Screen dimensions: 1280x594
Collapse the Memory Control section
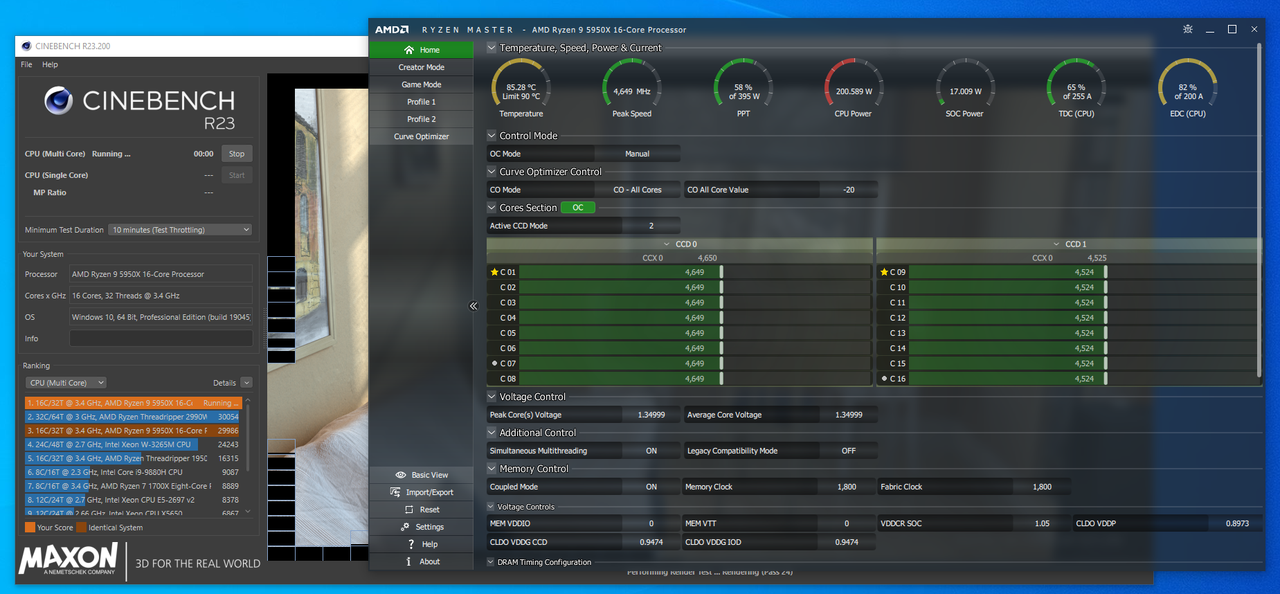(x=491, y=469)
